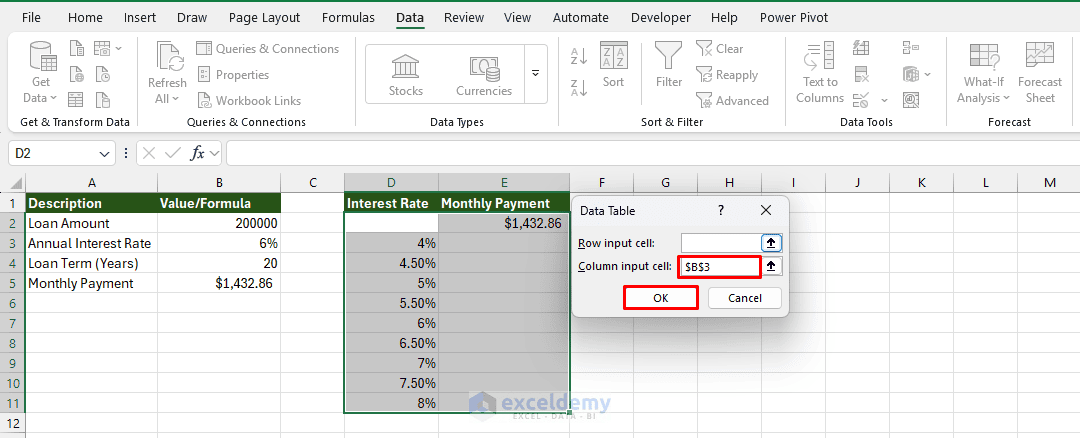Screen dimensions: 1080x438
Task: Open the File tab
Action: tap(31, 18)
